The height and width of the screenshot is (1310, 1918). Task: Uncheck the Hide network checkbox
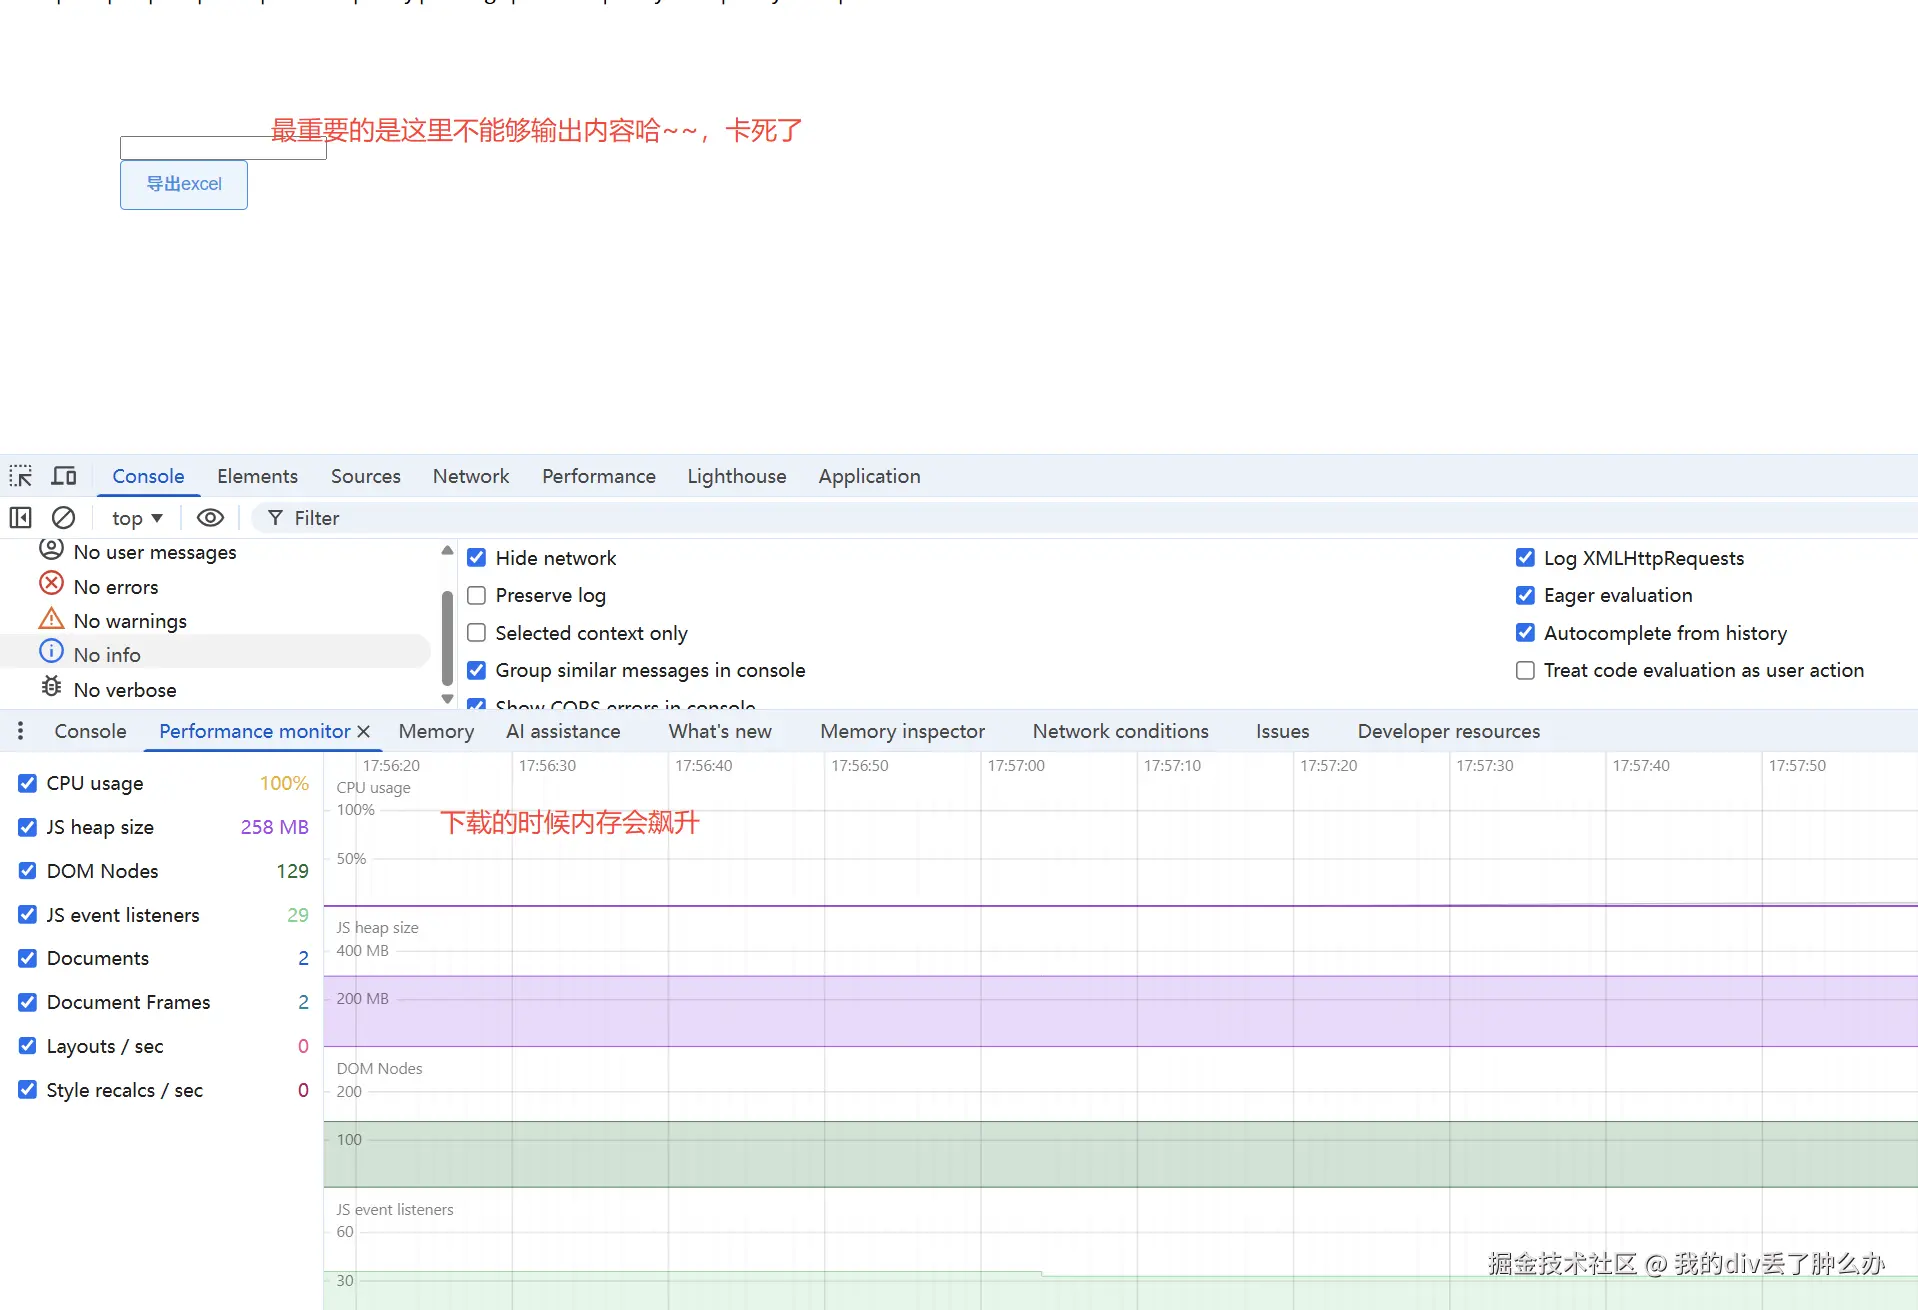pos(477,558)
